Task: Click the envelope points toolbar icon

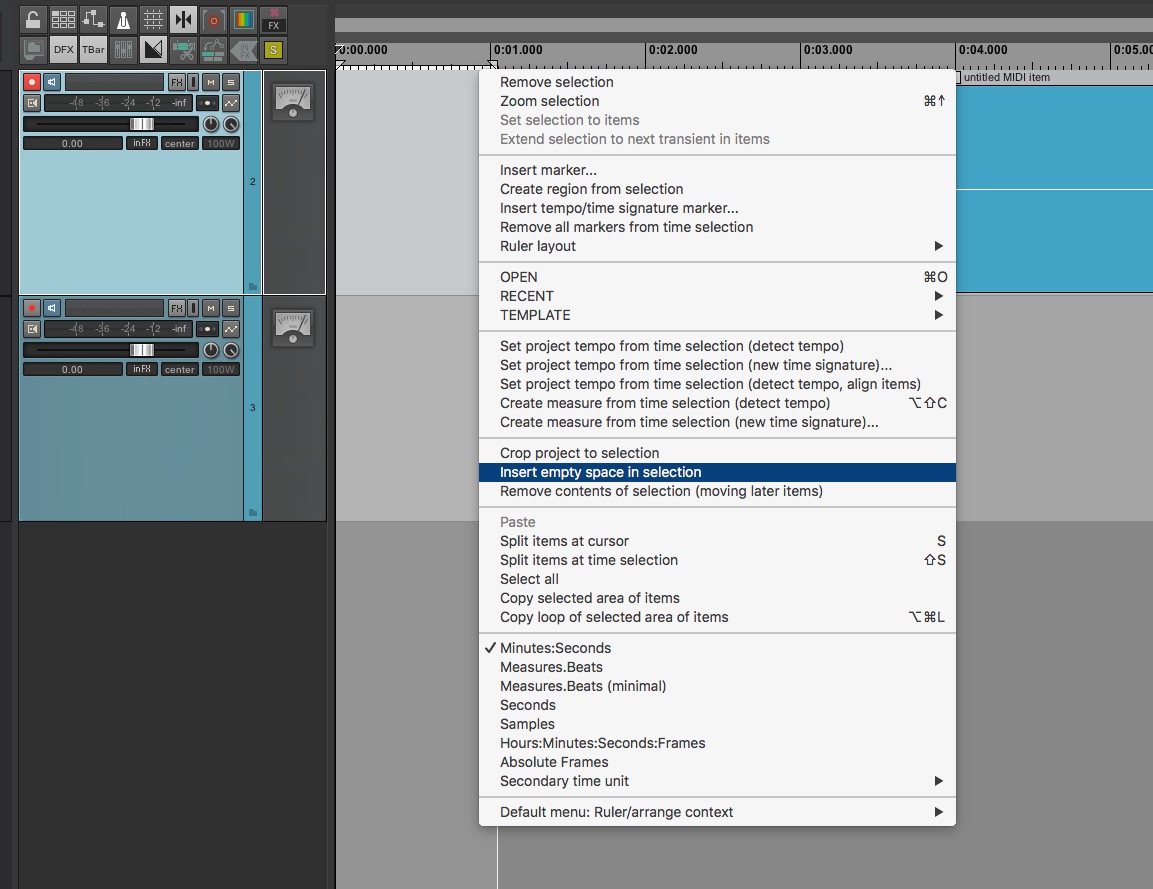Action: click(x=214, y=49)
